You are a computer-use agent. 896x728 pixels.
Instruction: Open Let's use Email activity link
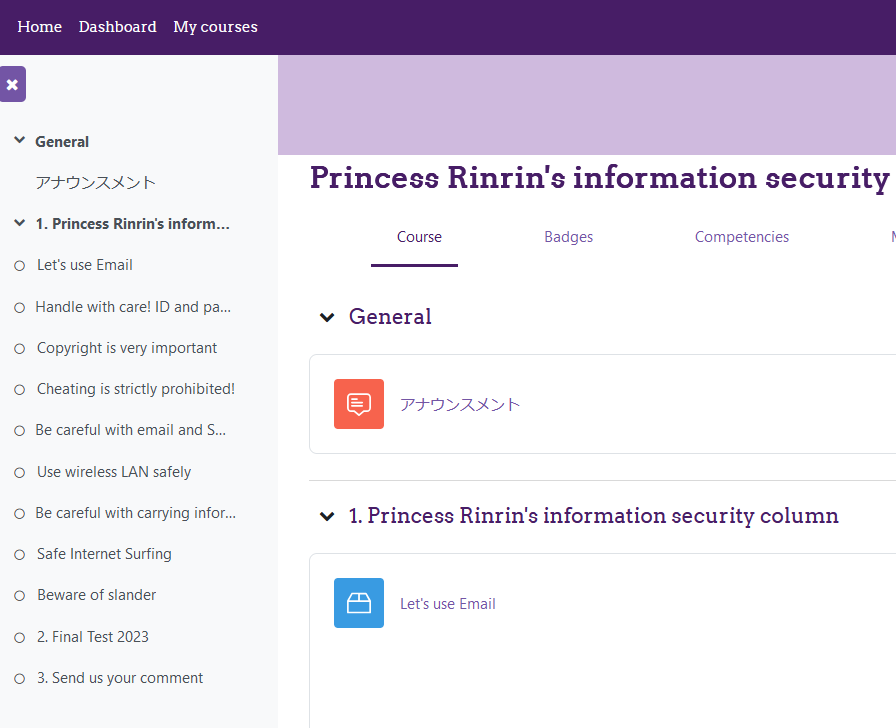pos(447,603)
